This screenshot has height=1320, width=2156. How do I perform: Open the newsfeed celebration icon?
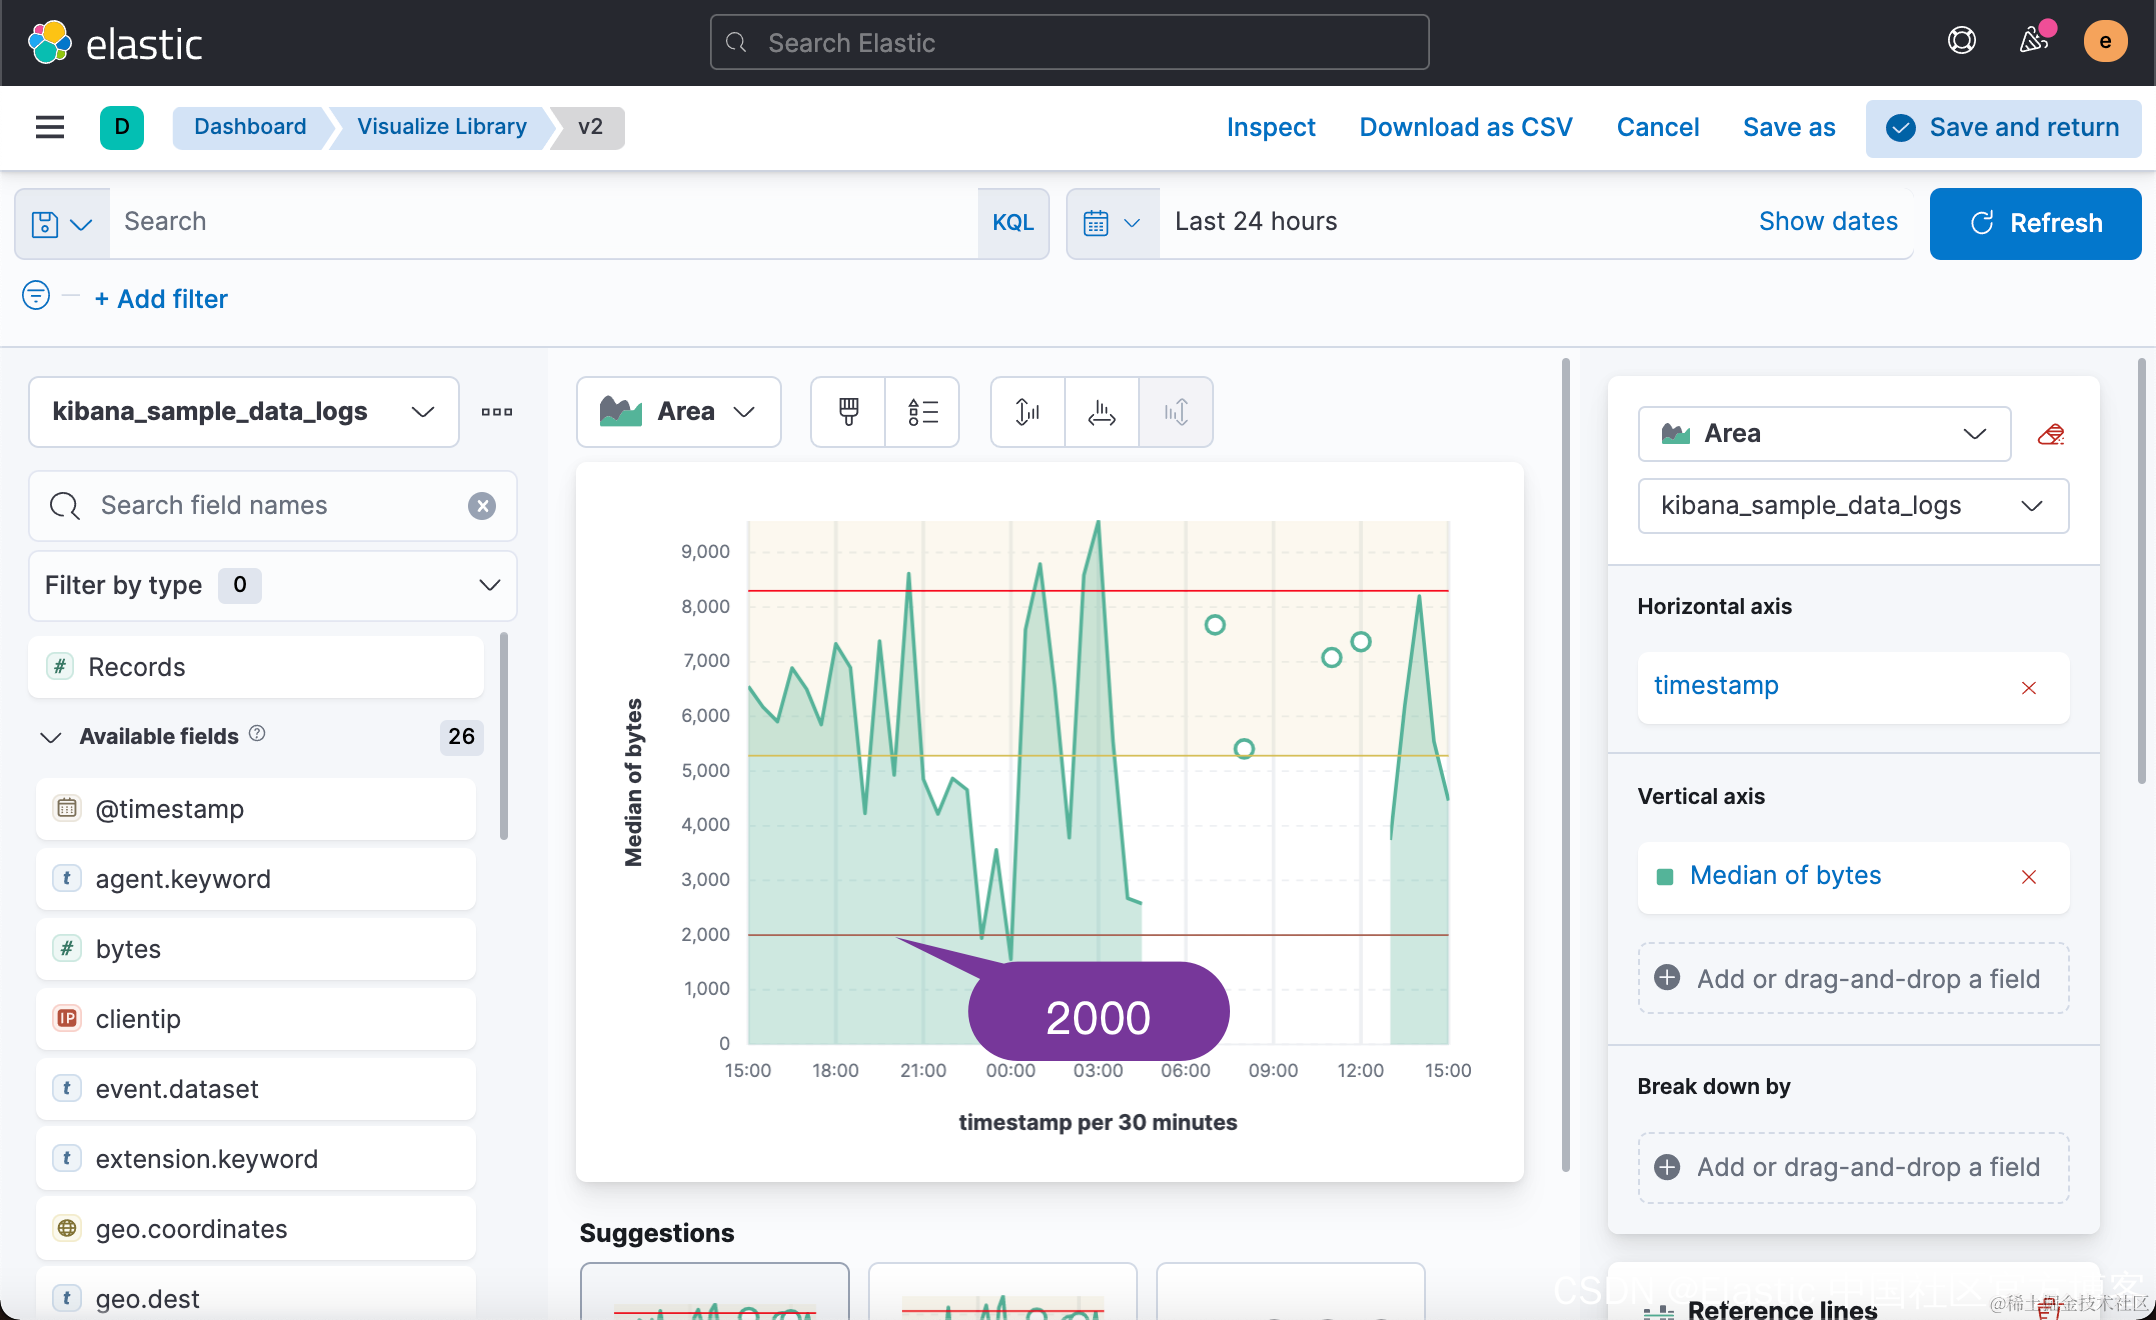point(2033,41)
